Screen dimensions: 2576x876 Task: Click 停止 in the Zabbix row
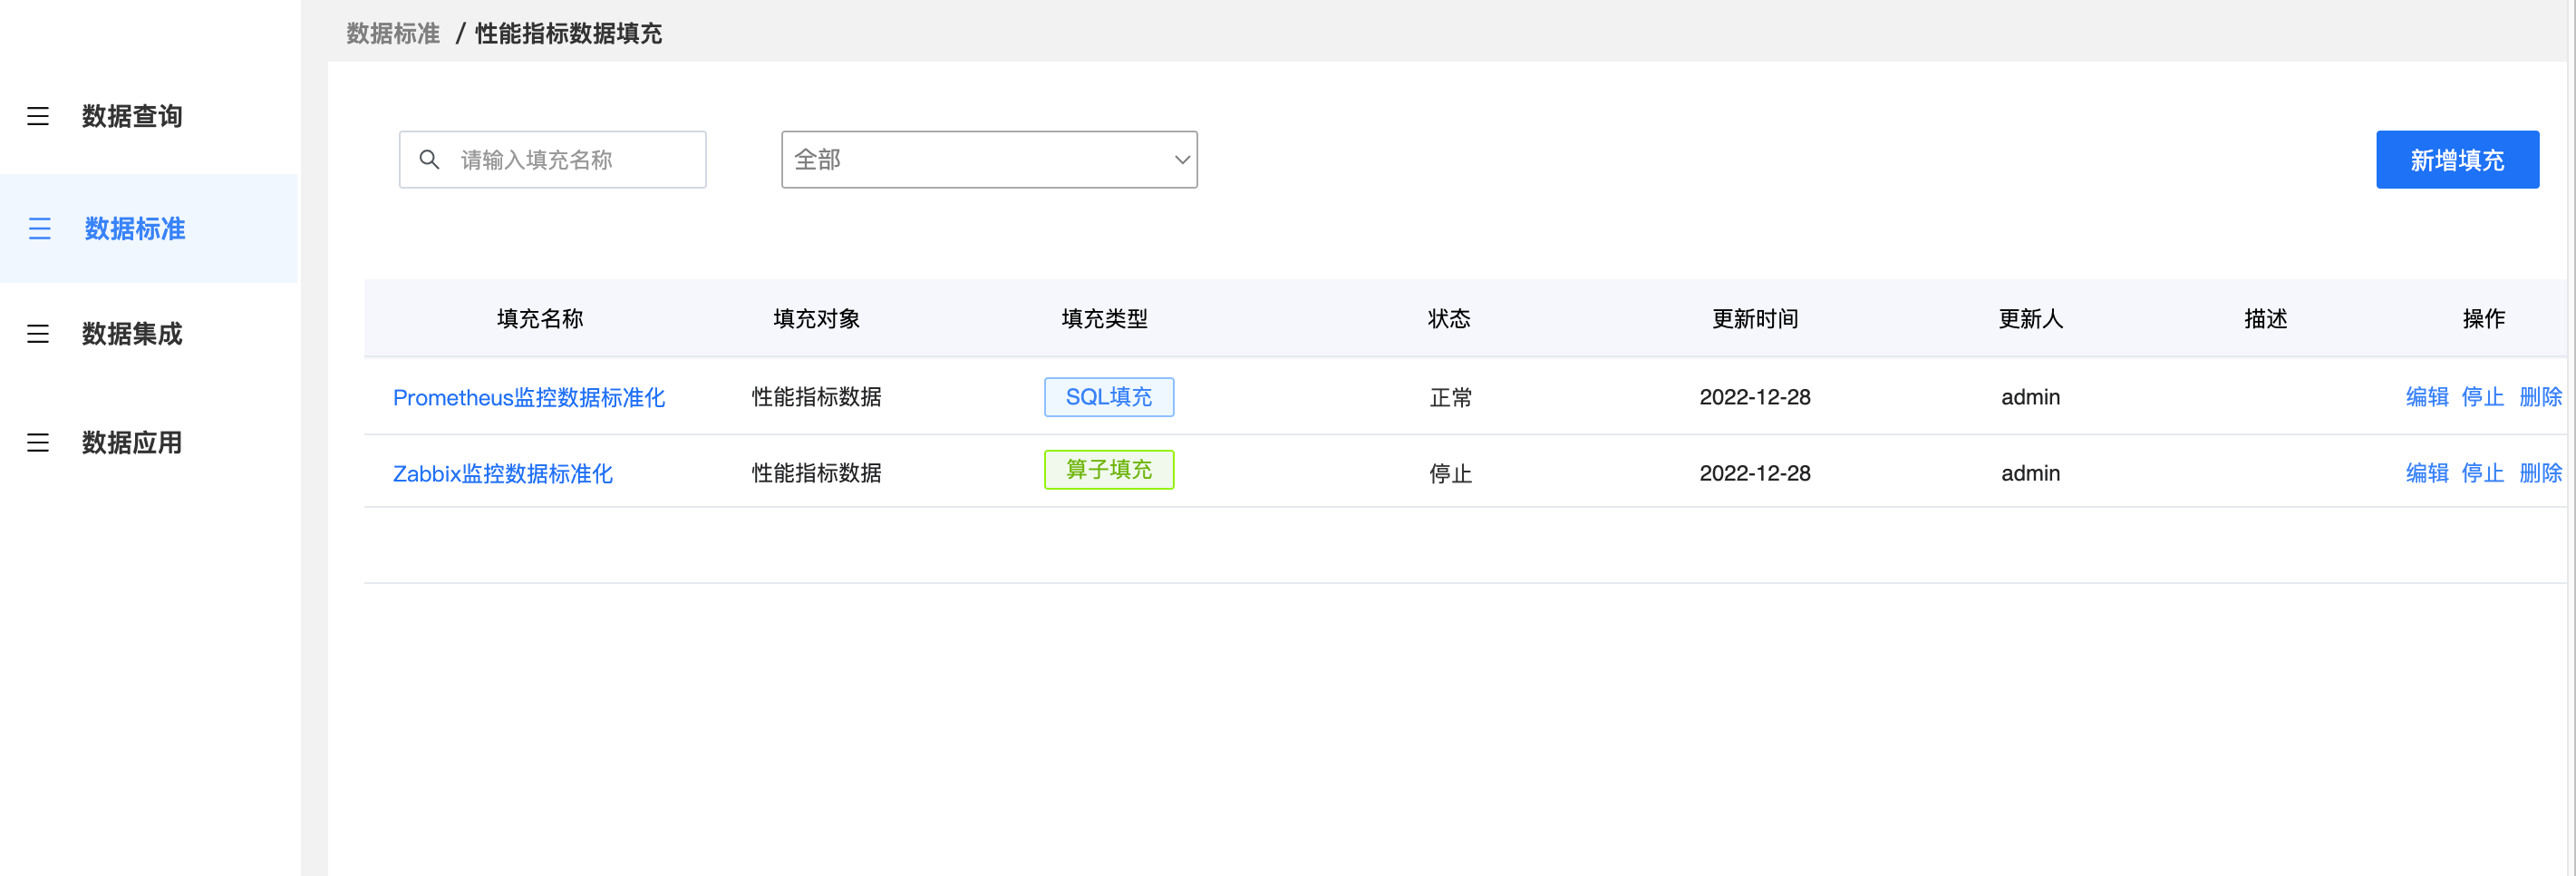pos(2482,473)
